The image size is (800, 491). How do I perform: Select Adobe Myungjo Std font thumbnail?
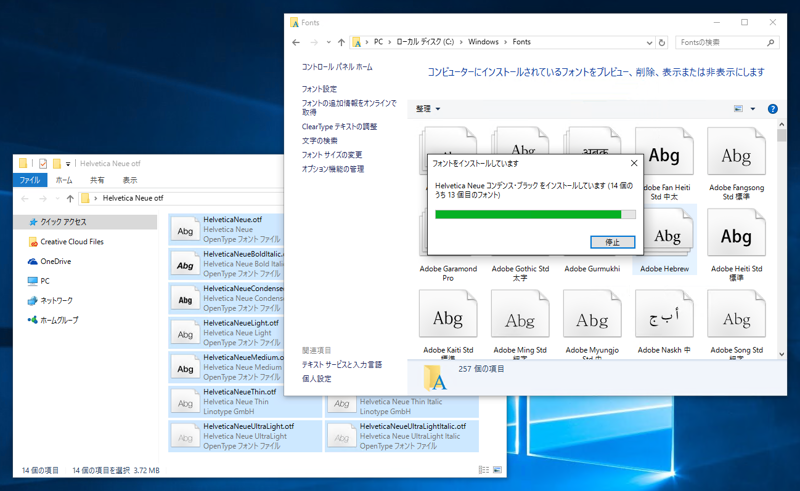(x=592, y=314)
